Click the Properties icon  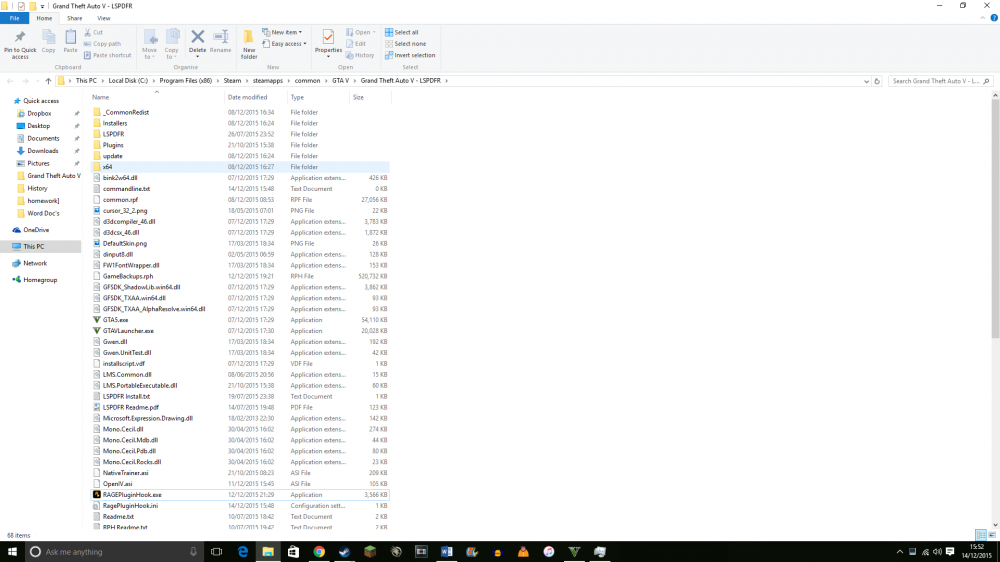click(x=328, y=38)
